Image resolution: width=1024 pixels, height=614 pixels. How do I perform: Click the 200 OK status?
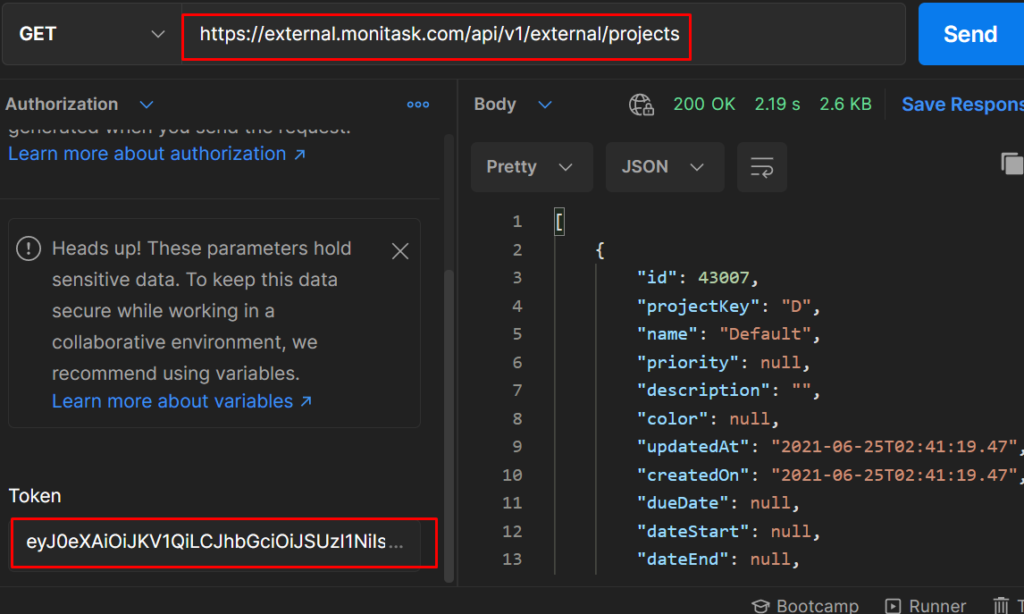click(704, 105)
